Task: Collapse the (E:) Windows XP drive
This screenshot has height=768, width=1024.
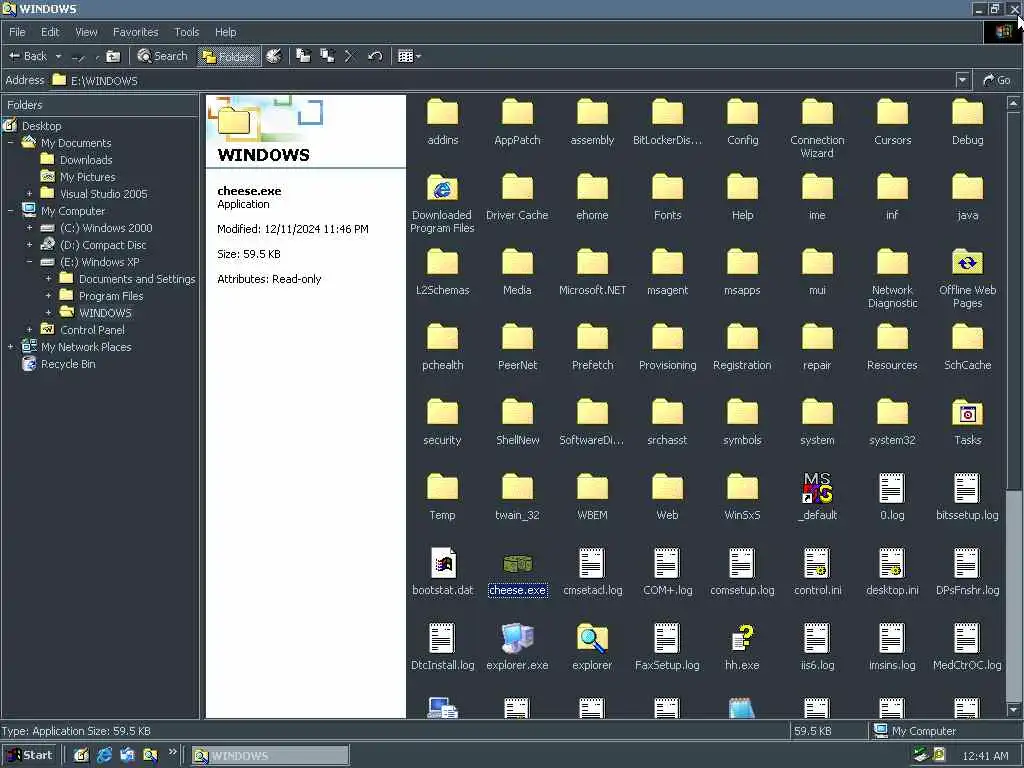Action: click(29, 262)
